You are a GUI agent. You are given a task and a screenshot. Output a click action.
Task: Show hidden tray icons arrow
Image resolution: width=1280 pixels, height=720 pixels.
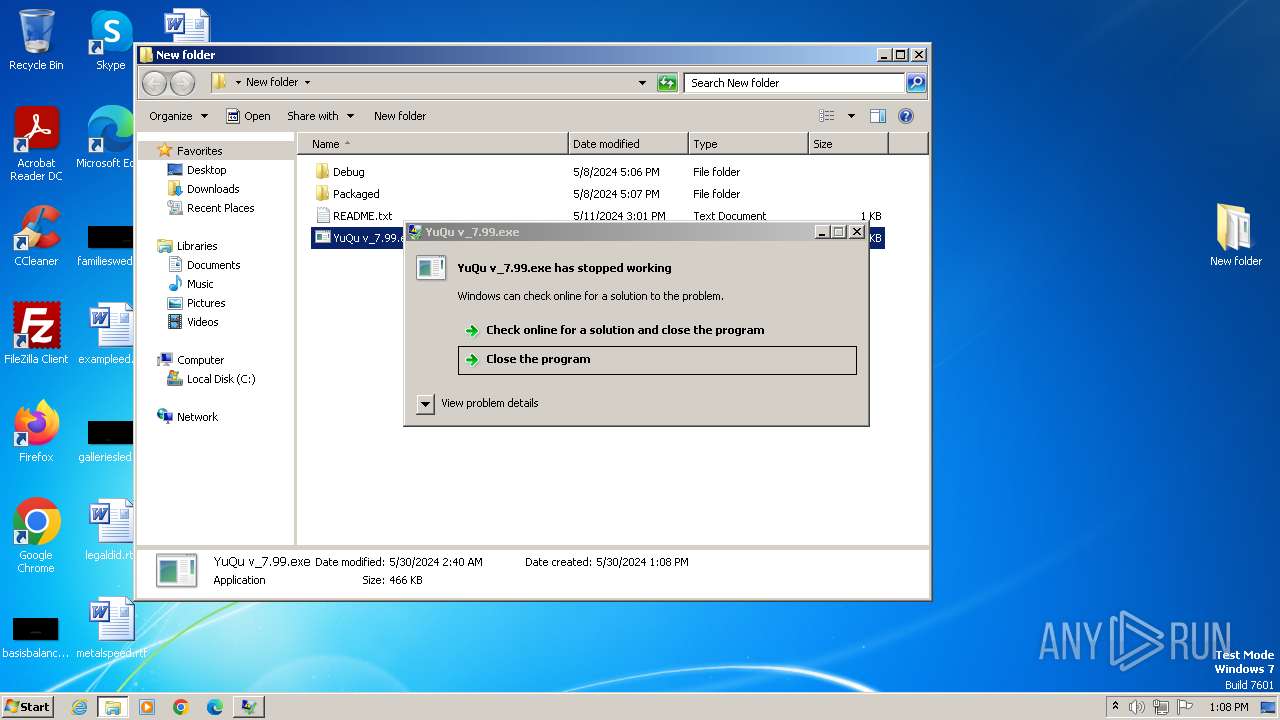tap(1115, 707)
